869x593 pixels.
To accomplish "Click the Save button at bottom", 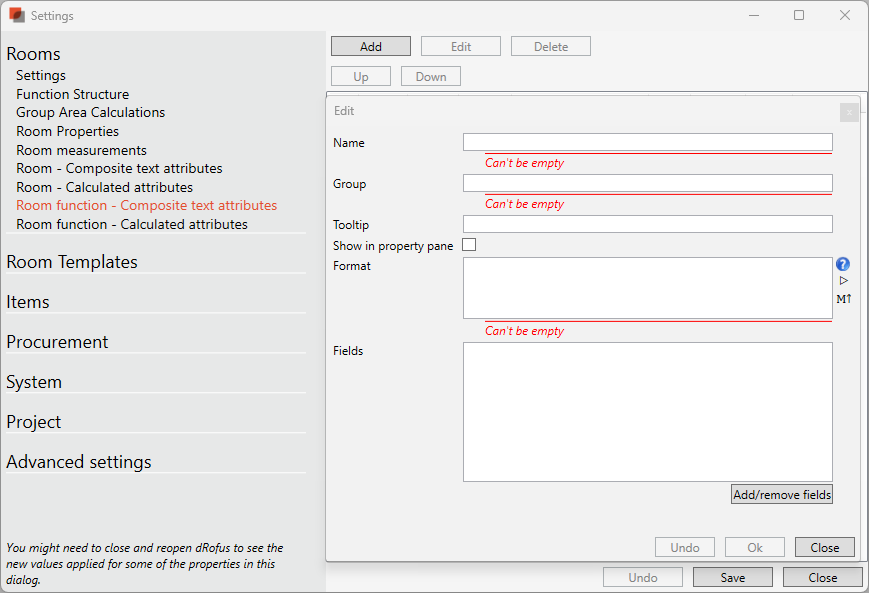I will click(x=732, y=577).
